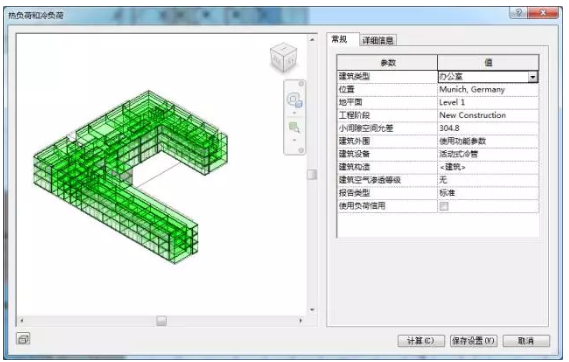The image size is (569, 362).
Task: Switch to the 详细信息 tab
Action: (378, 40)
